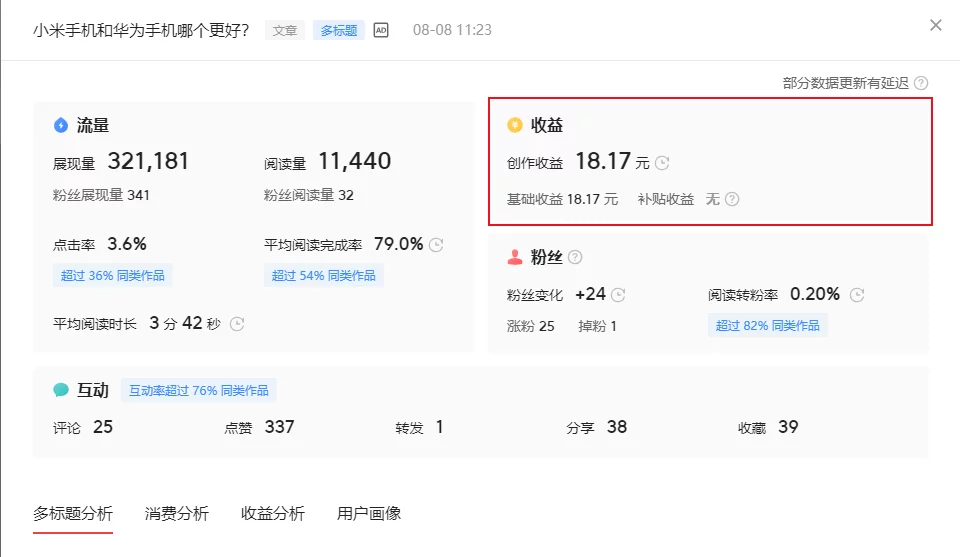Click clock icon next to 阅读转粉率 0.20%
Image resolution: width=960 pixels, height=557 pixels.
[x=857, y=295]
